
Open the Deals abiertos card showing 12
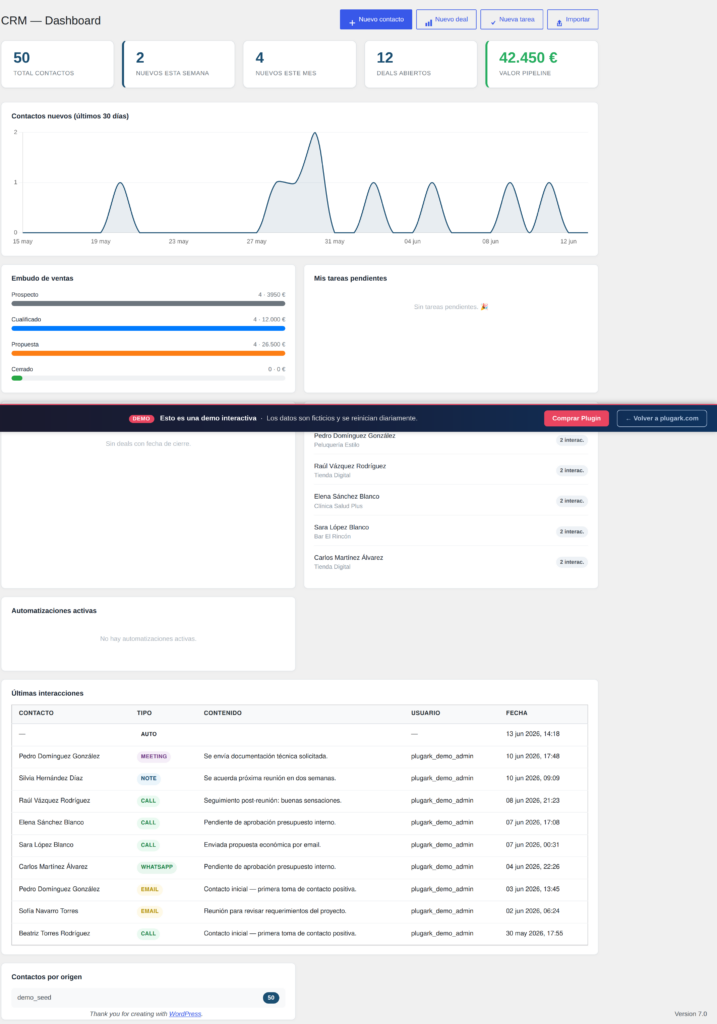421,64
